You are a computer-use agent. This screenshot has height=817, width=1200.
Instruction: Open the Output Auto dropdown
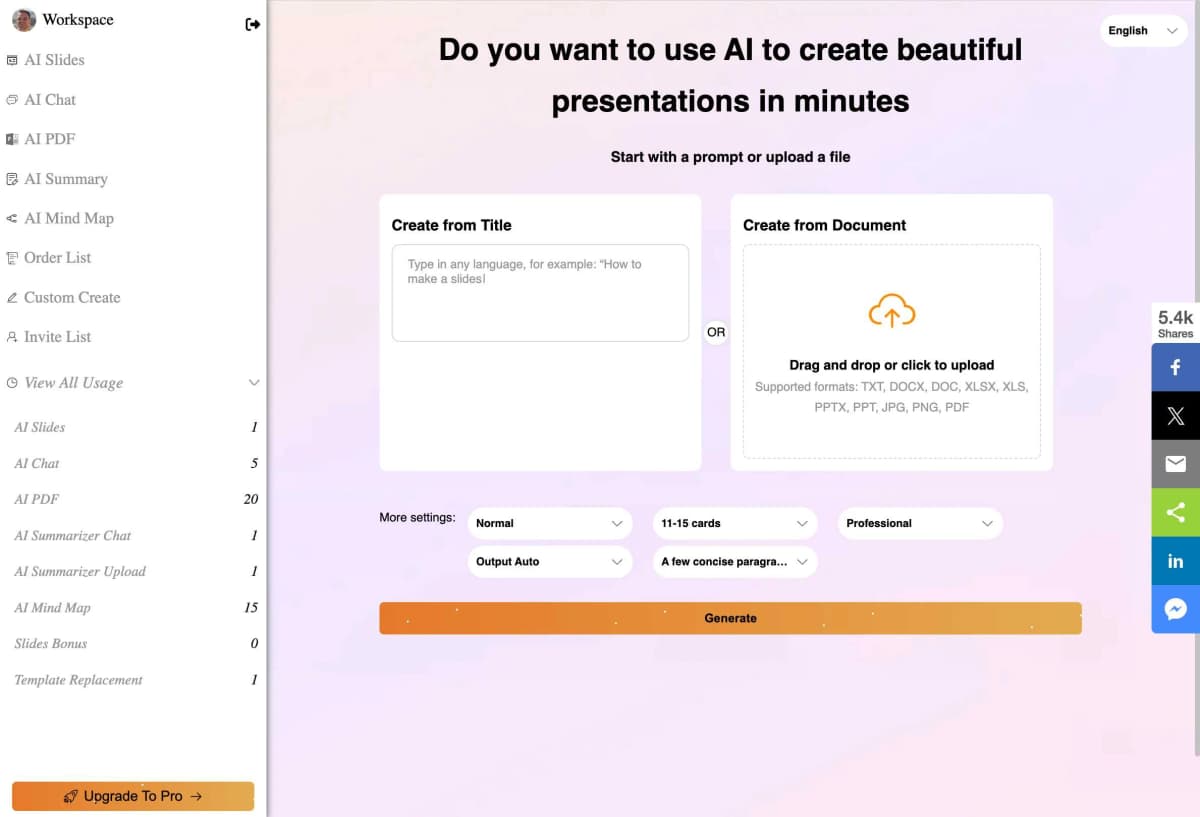pos(550,562)
